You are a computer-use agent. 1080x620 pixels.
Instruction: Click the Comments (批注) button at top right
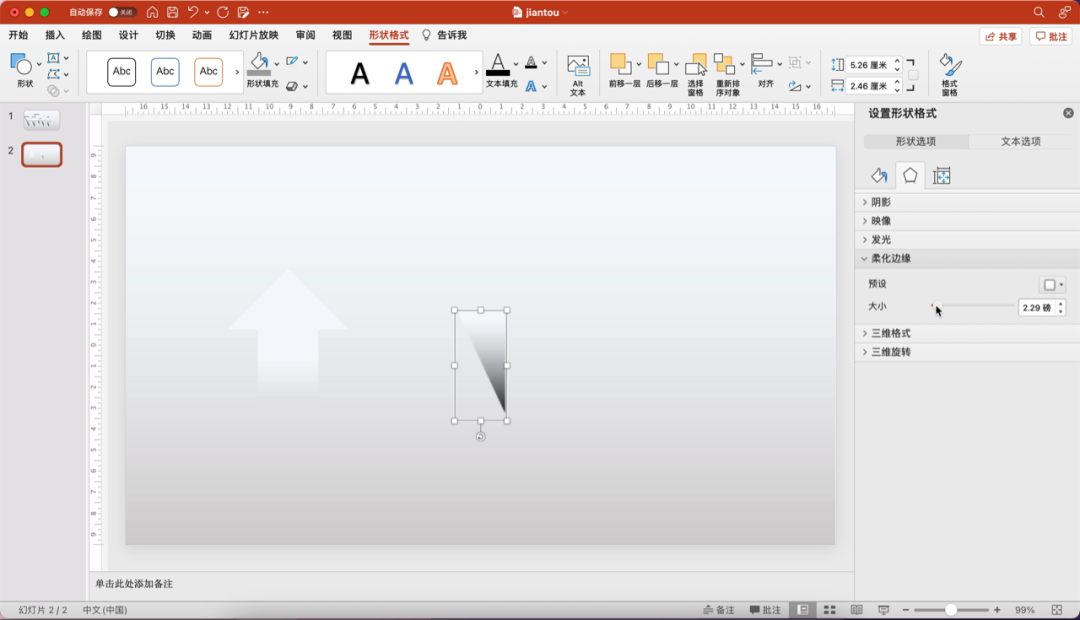click(1052, 37)
